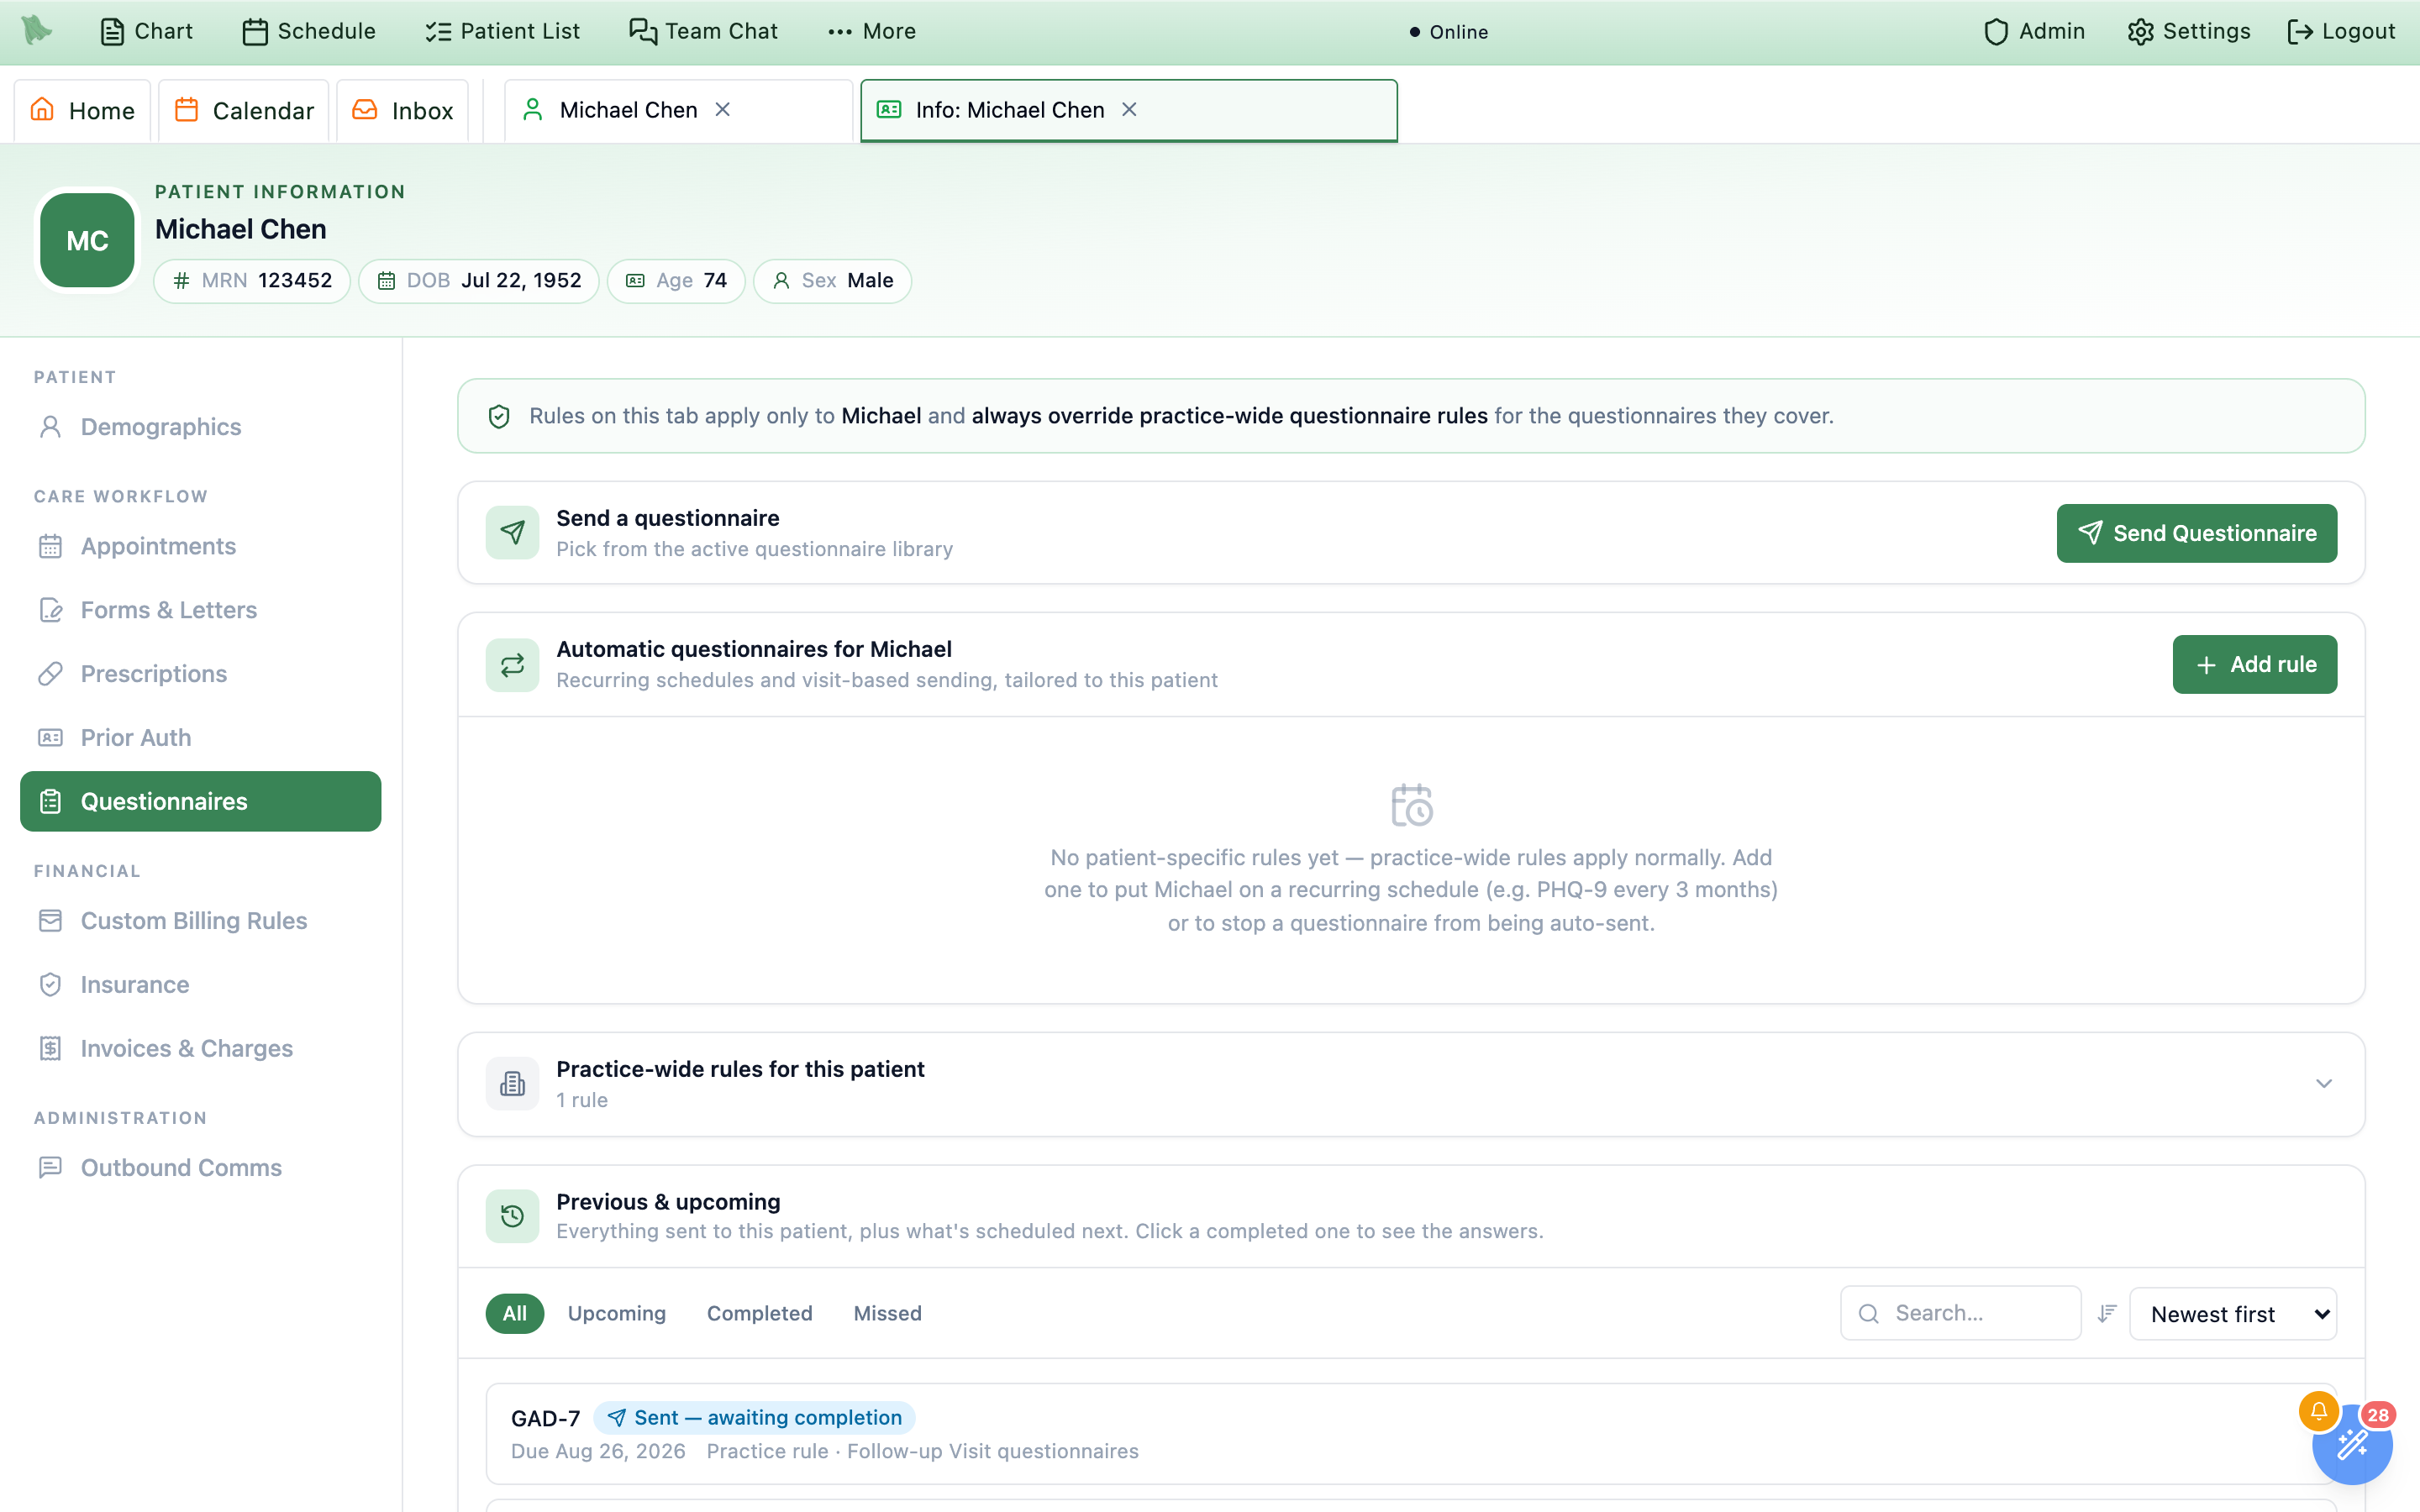This screenshot has height=1512, width=2420.
Task: Click the questionnaire Search field
Action: click(1960, 1314)
